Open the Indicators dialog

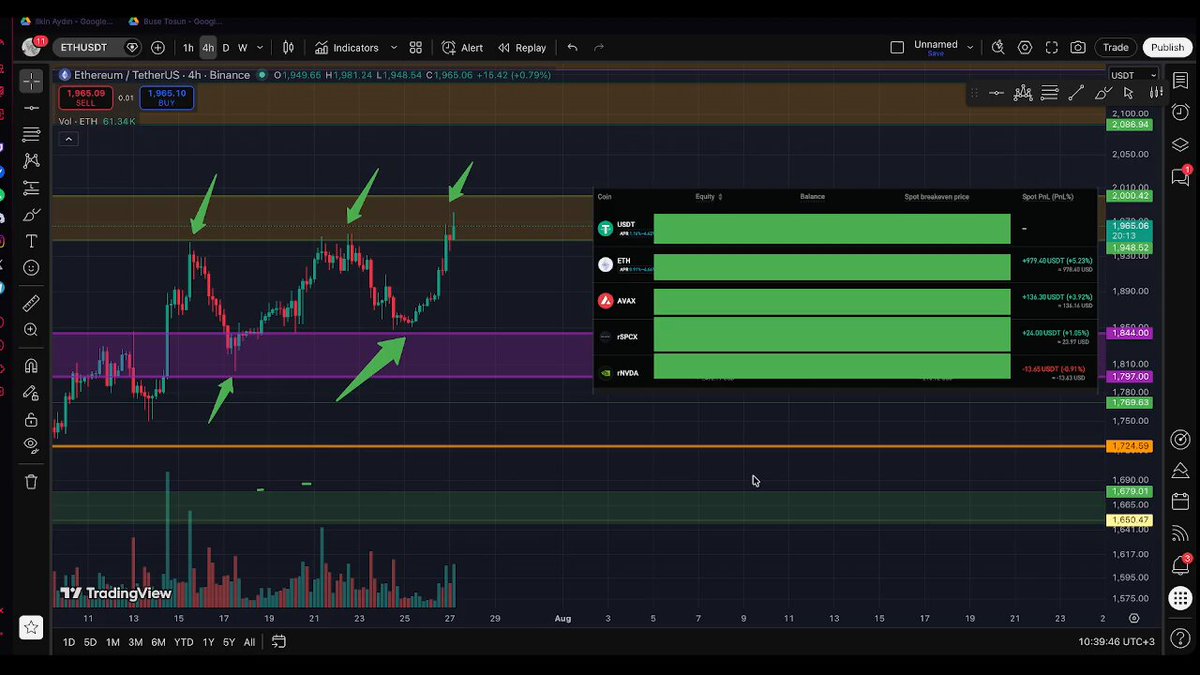[x=347, y=47]
